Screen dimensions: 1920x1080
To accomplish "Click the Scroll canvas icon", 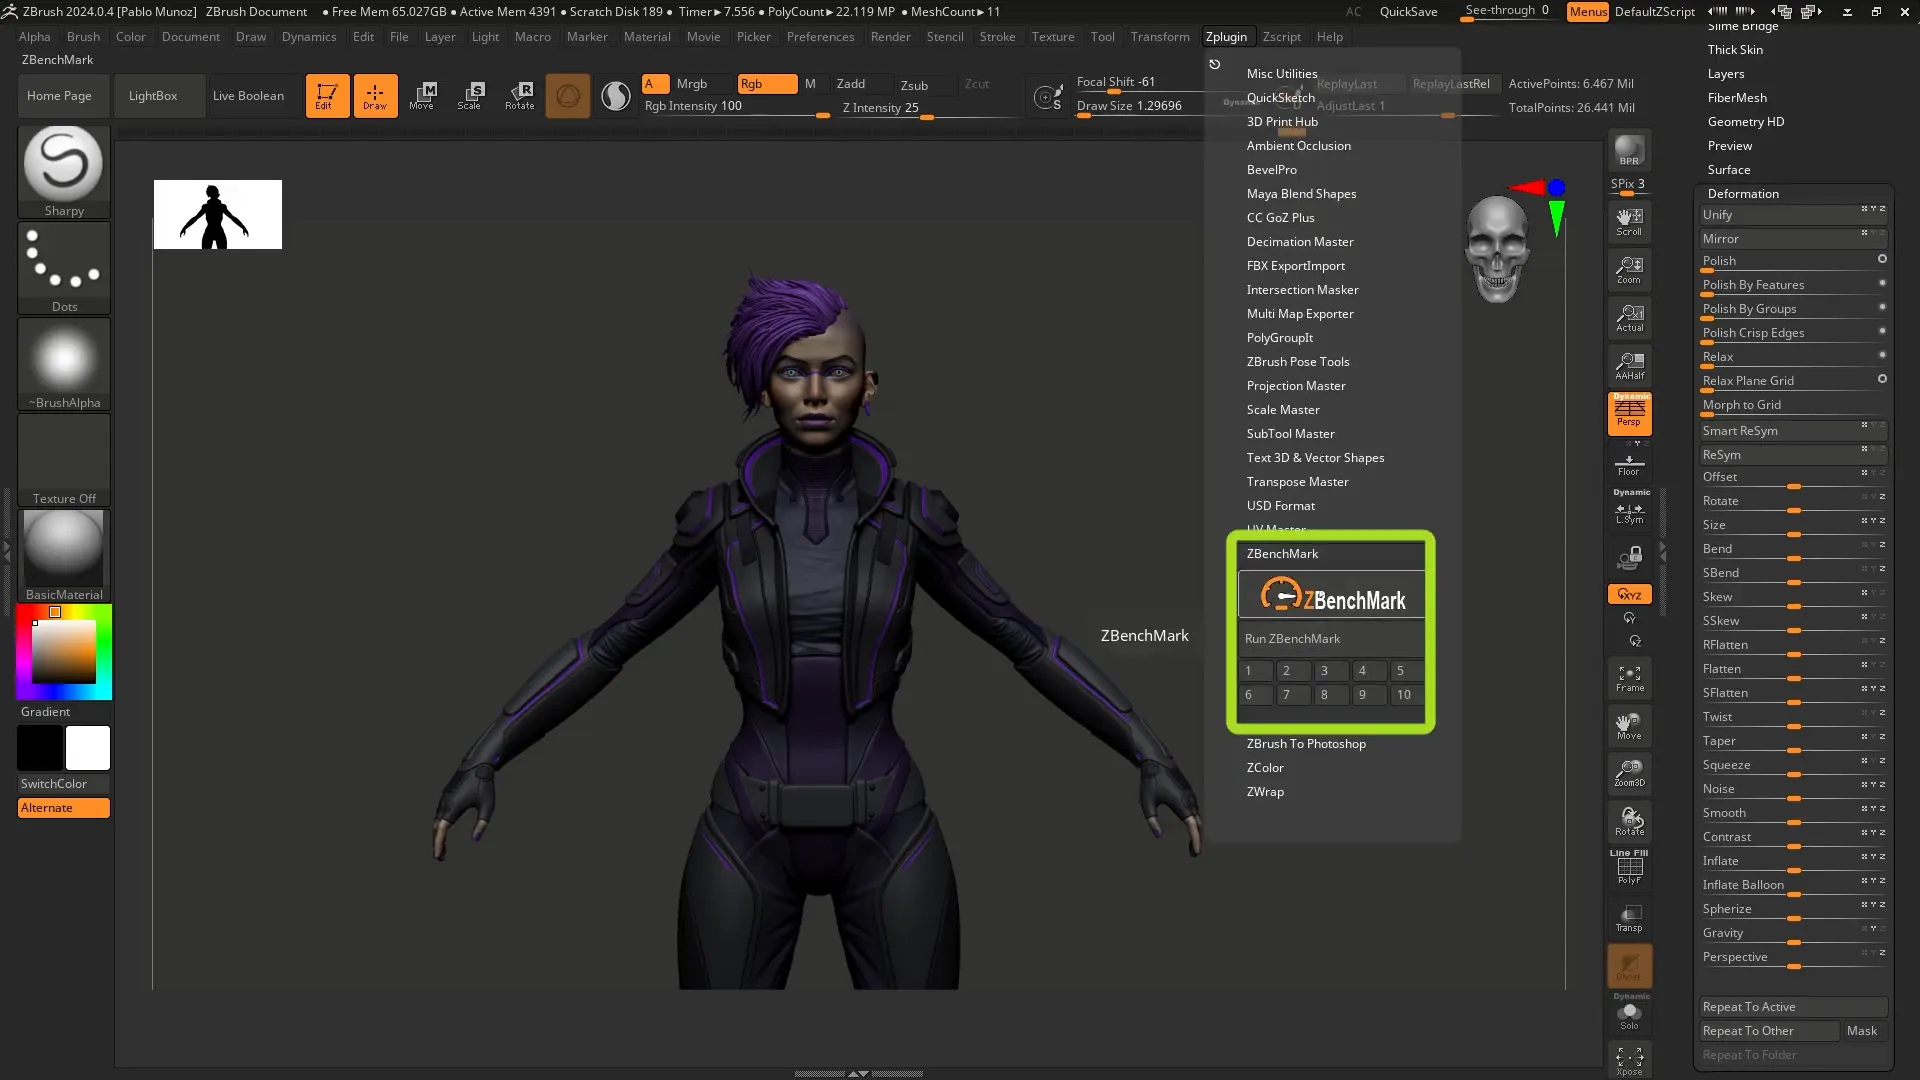I will (1629, 221).
